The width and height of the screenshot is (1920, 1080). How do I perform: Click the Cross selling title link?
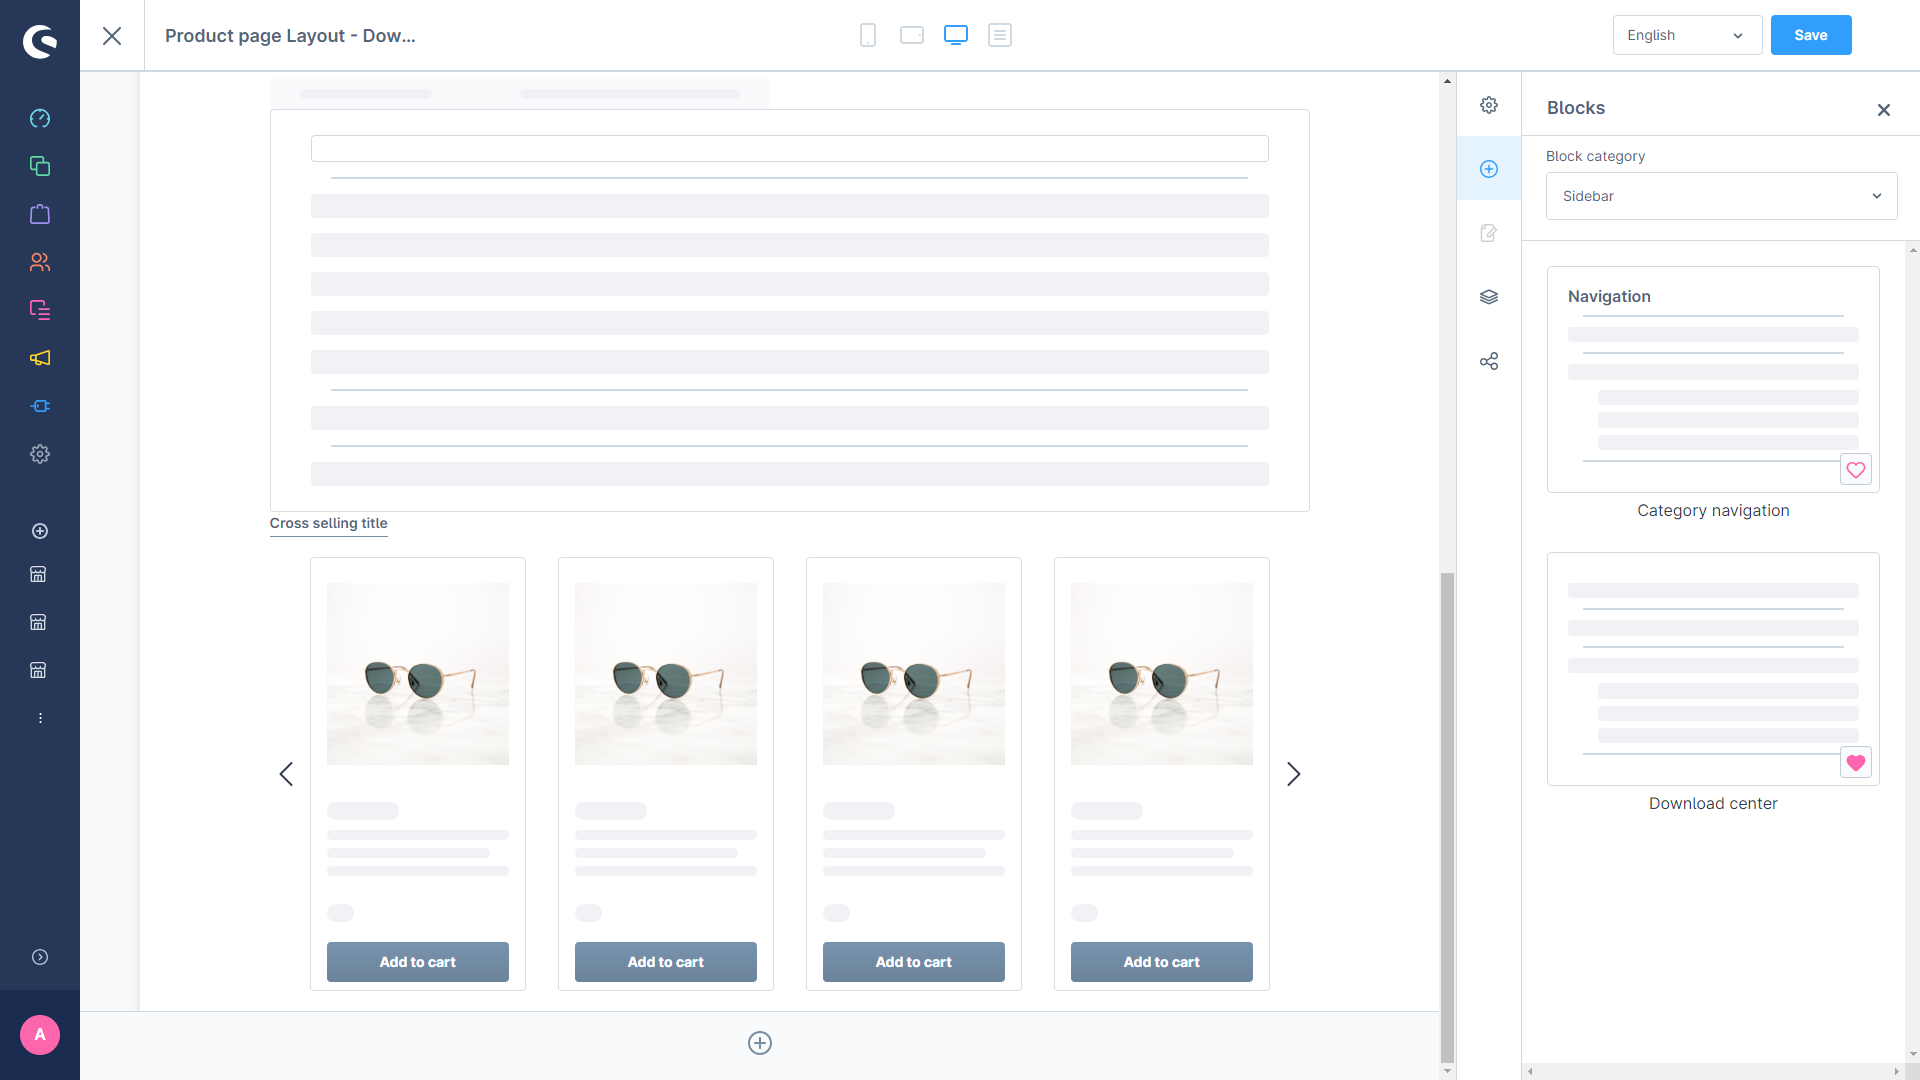(328, 524)
